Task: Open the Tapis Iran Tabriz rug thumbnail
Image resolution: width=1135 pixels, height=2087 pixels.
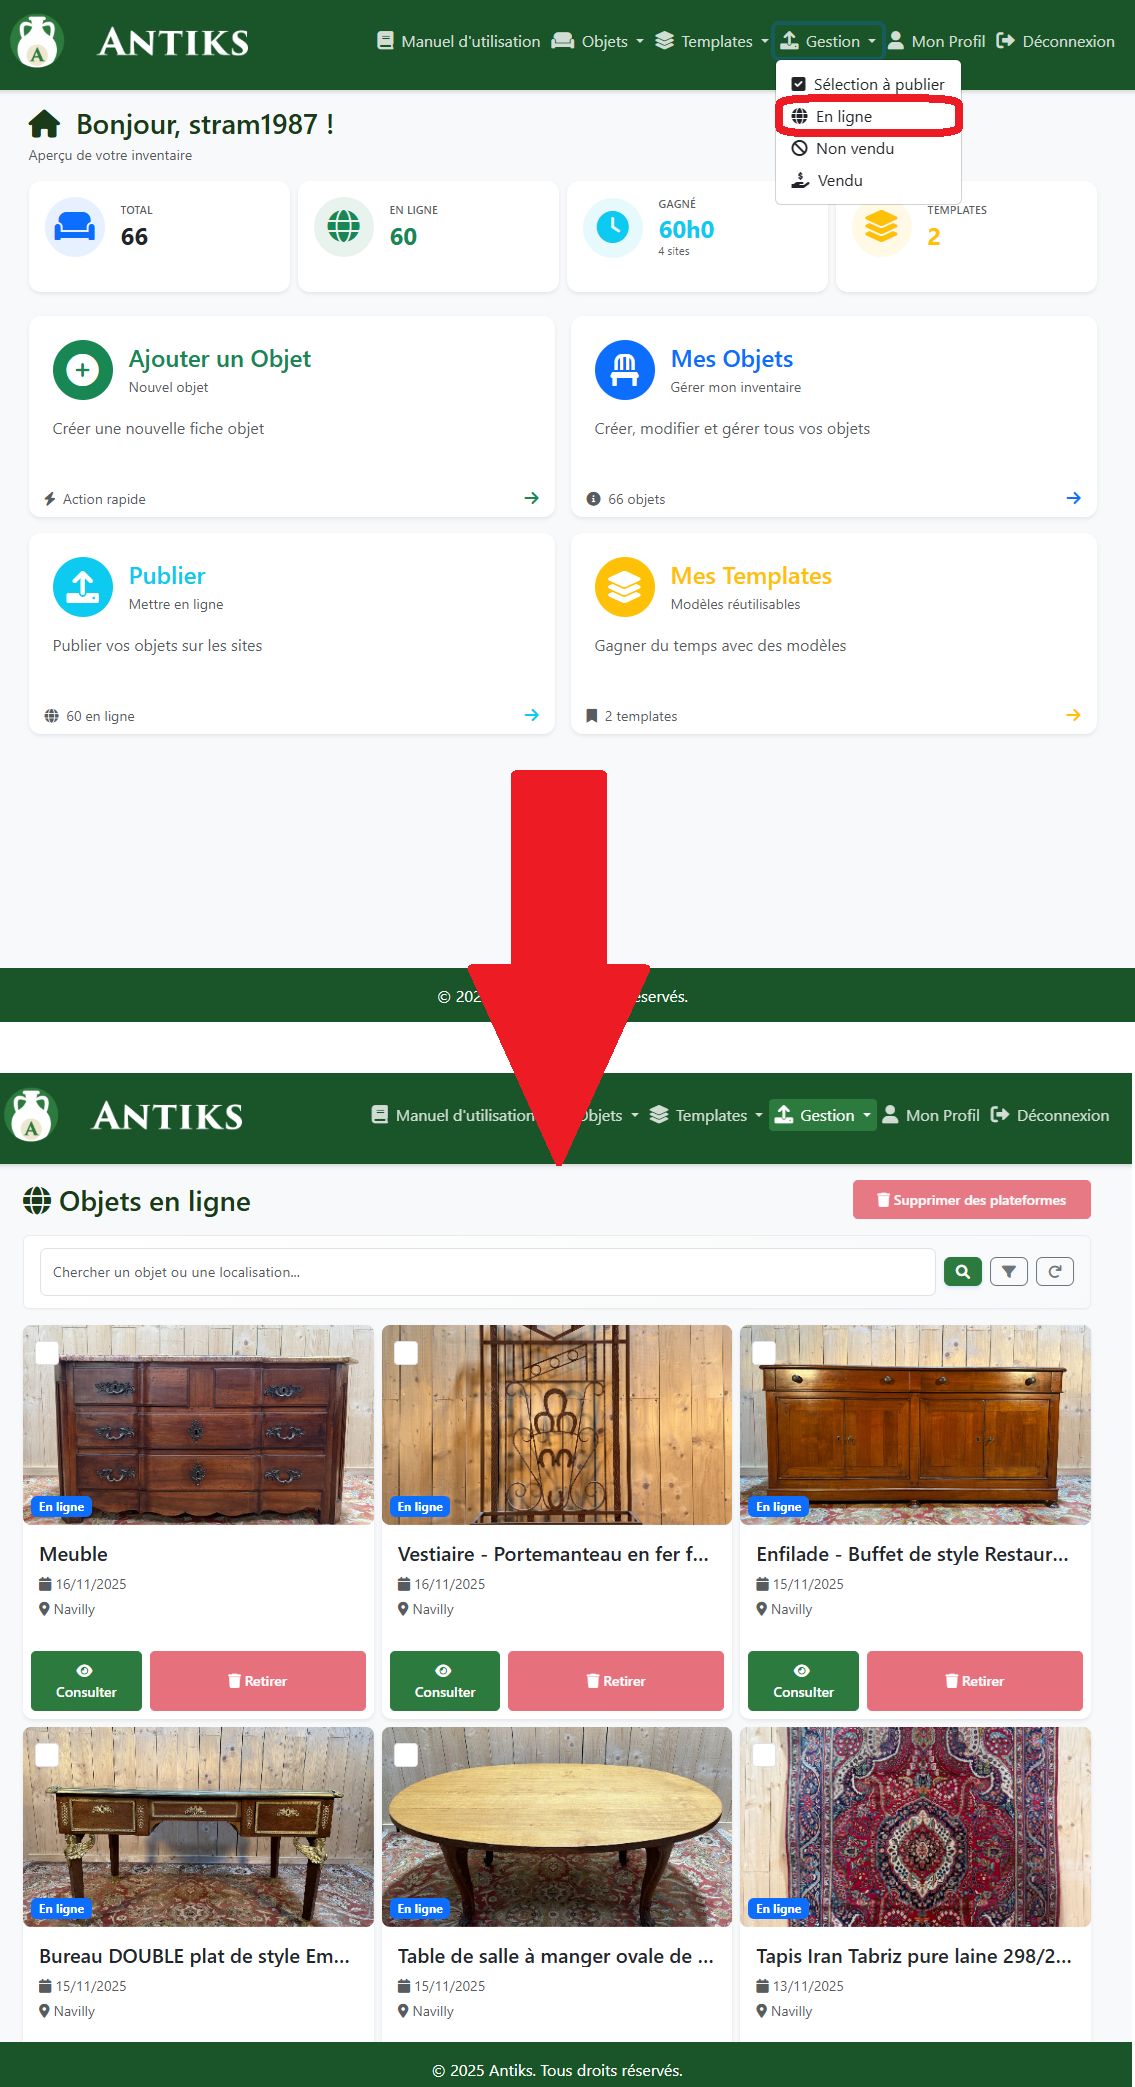Action: [915, 1827]
